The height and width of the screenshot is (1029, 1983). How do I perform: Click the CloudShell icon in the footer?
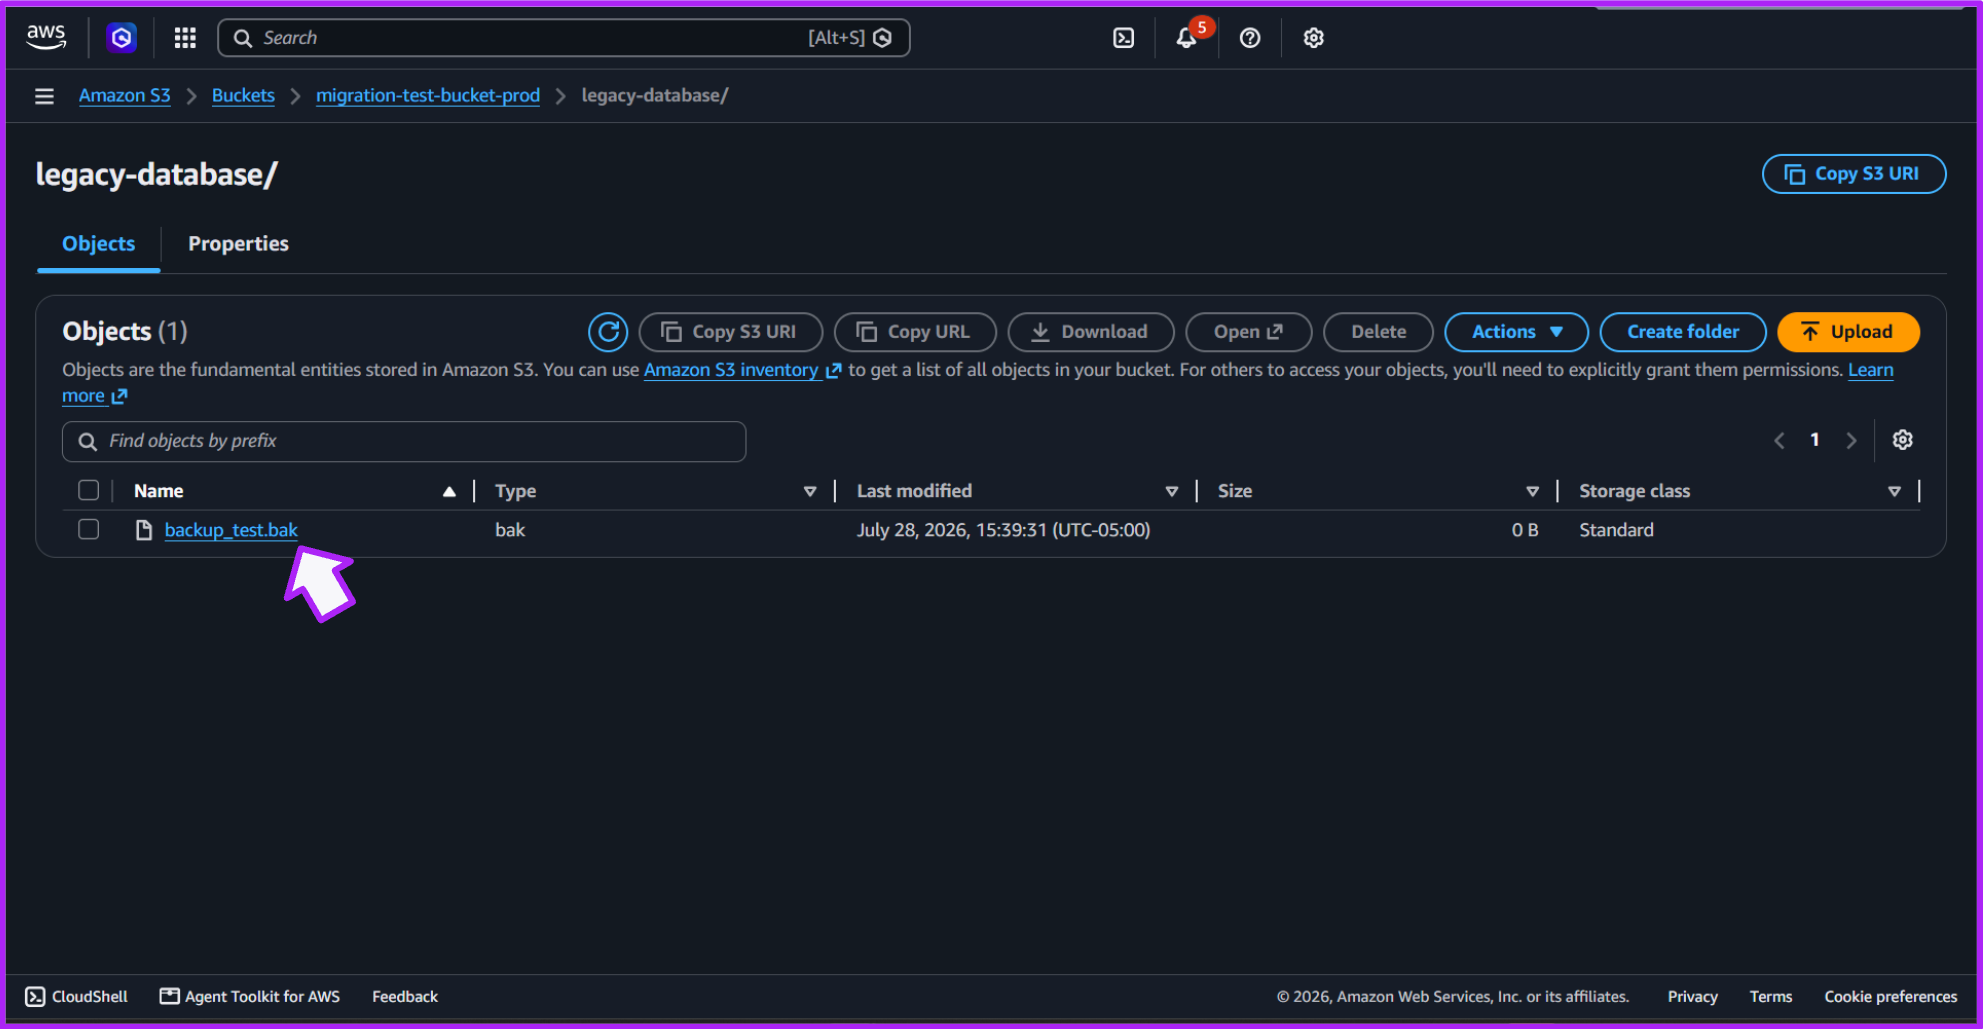35,997
